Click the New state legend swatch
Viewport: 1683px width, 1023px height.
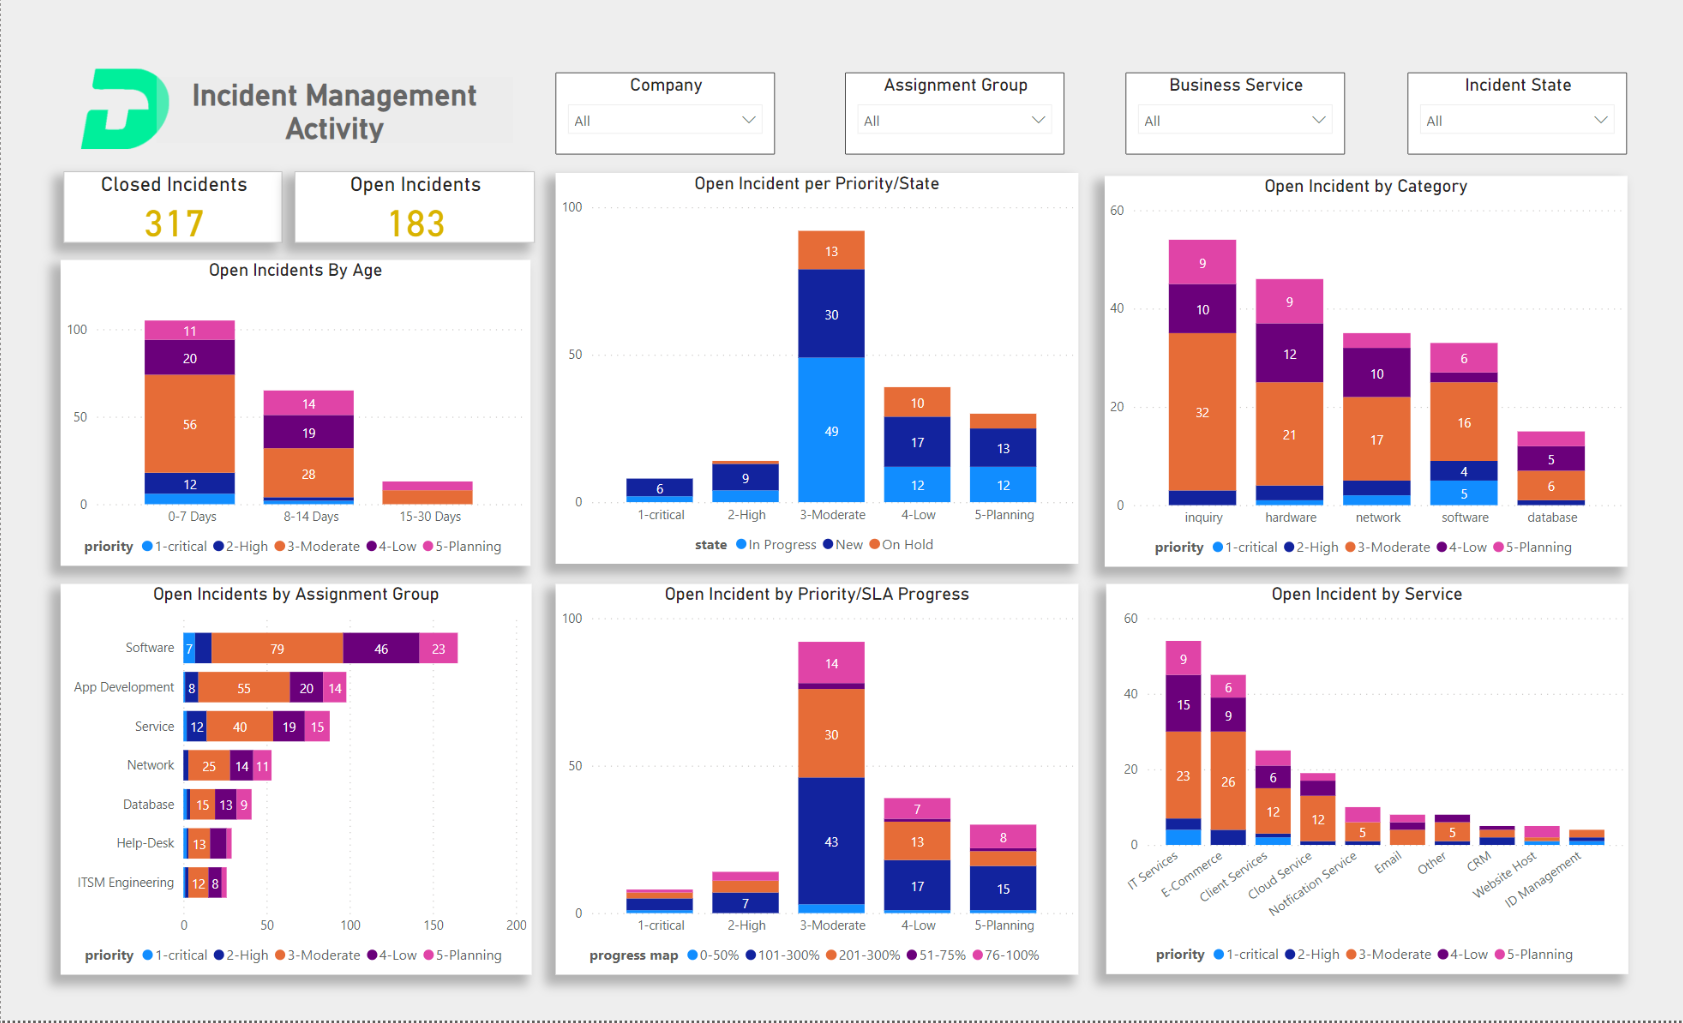point(828,544)
